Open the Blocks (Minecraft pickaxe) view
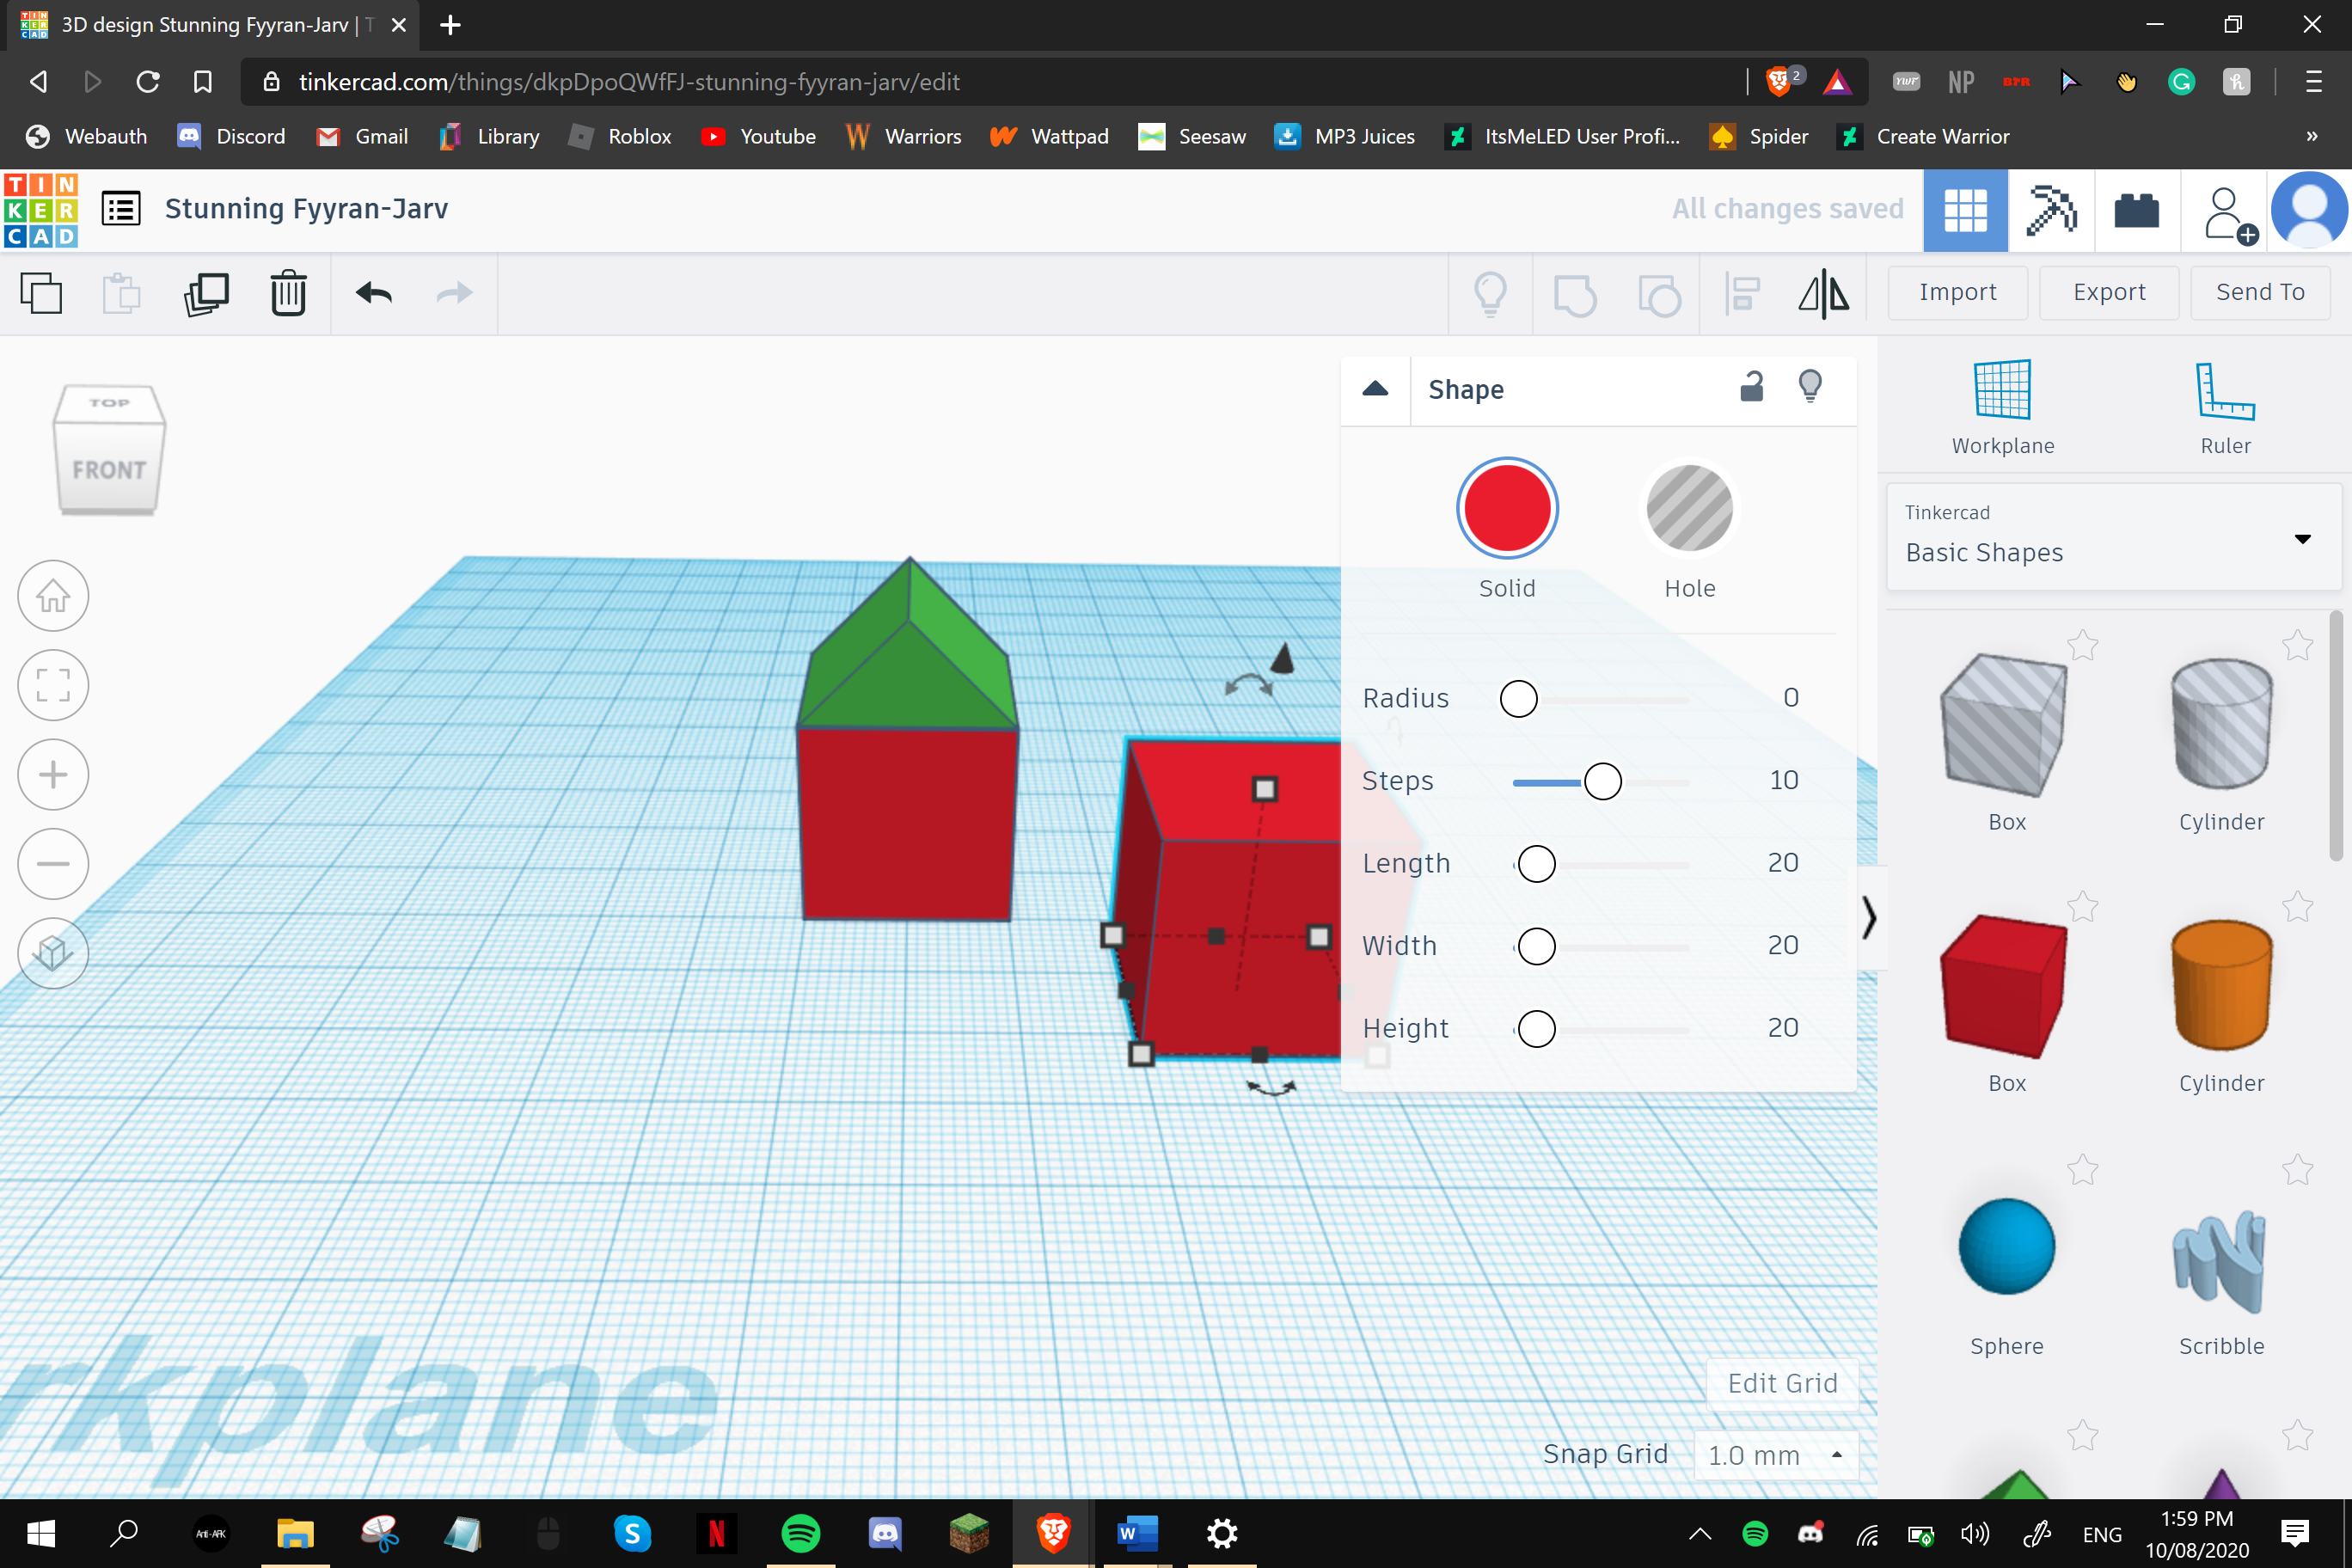 [2050, 210]
